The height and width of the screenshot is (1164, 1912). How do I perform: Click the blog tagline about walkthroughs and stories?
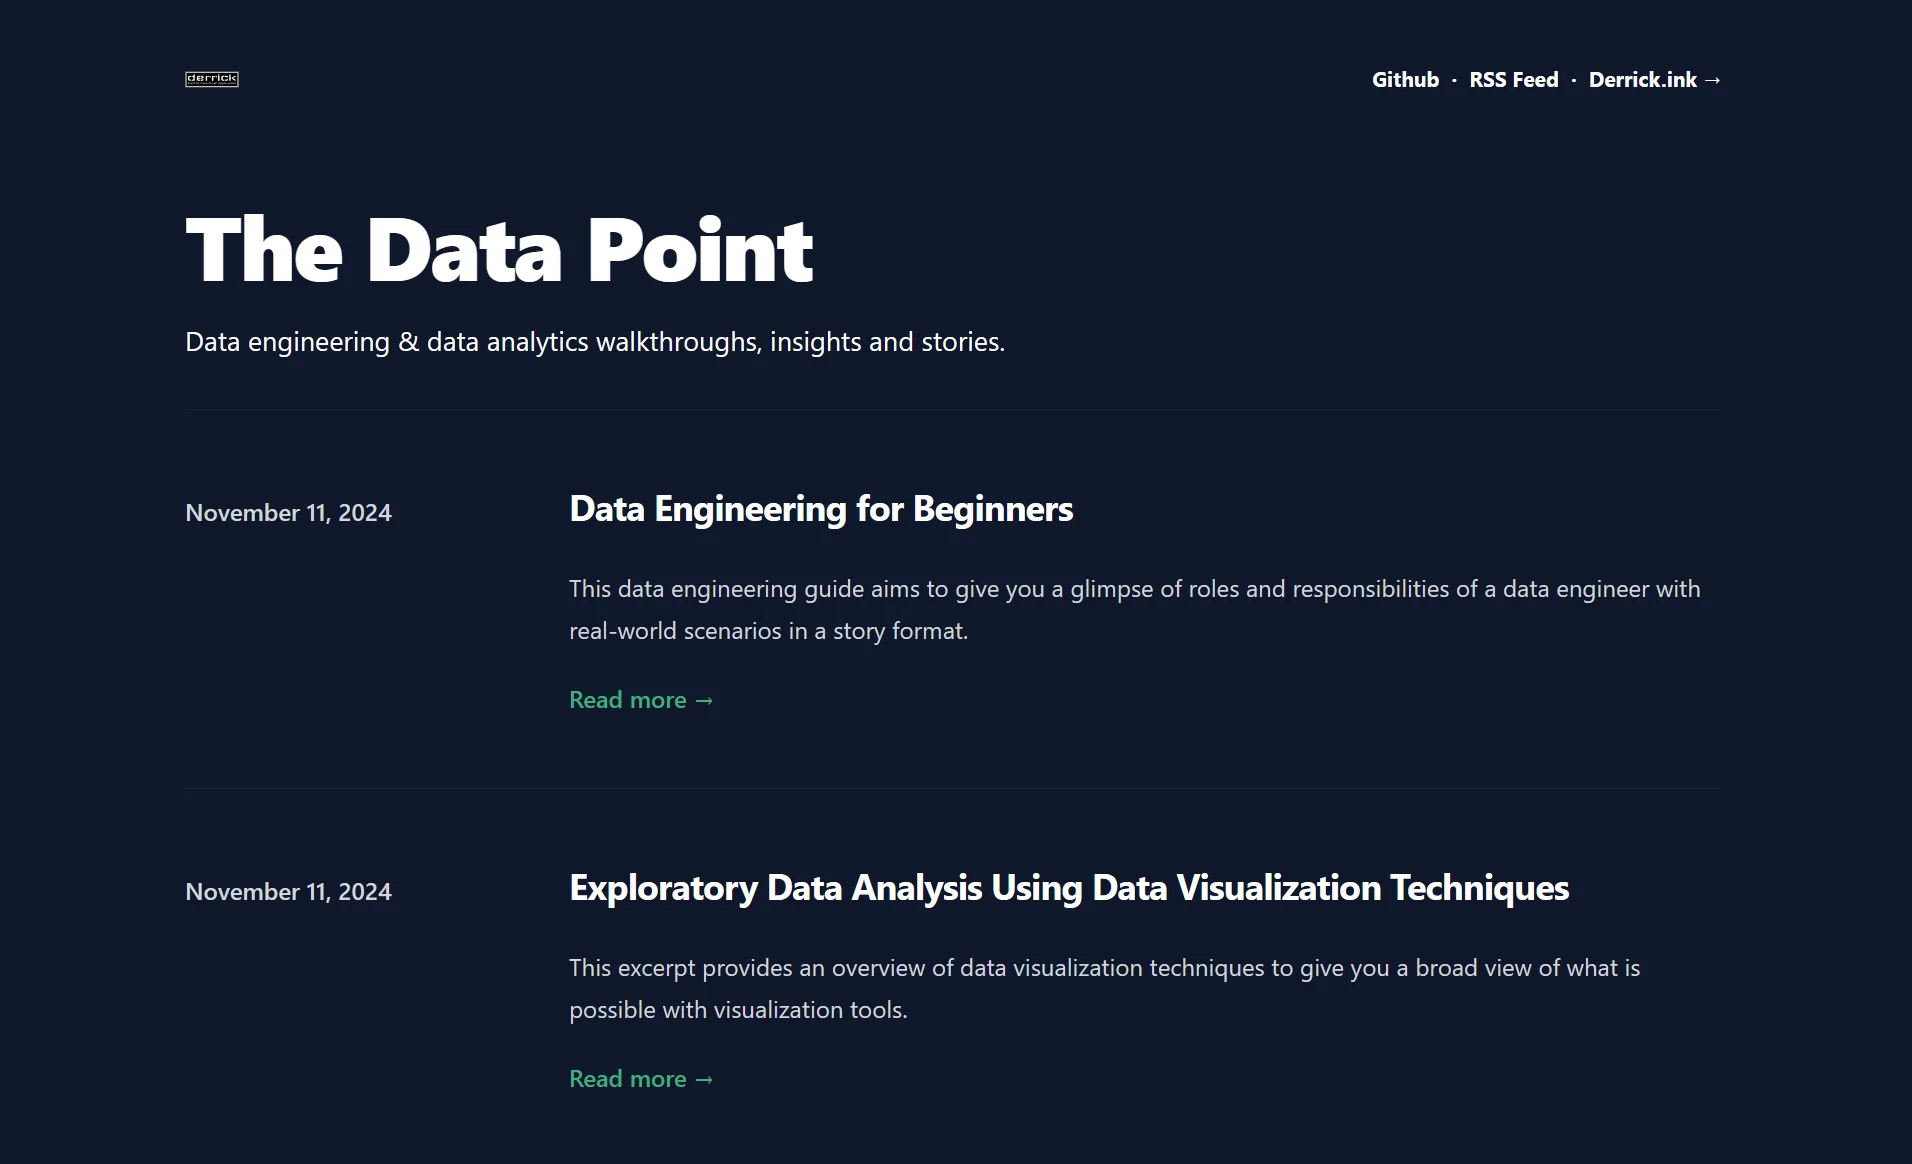pos(595,342)
